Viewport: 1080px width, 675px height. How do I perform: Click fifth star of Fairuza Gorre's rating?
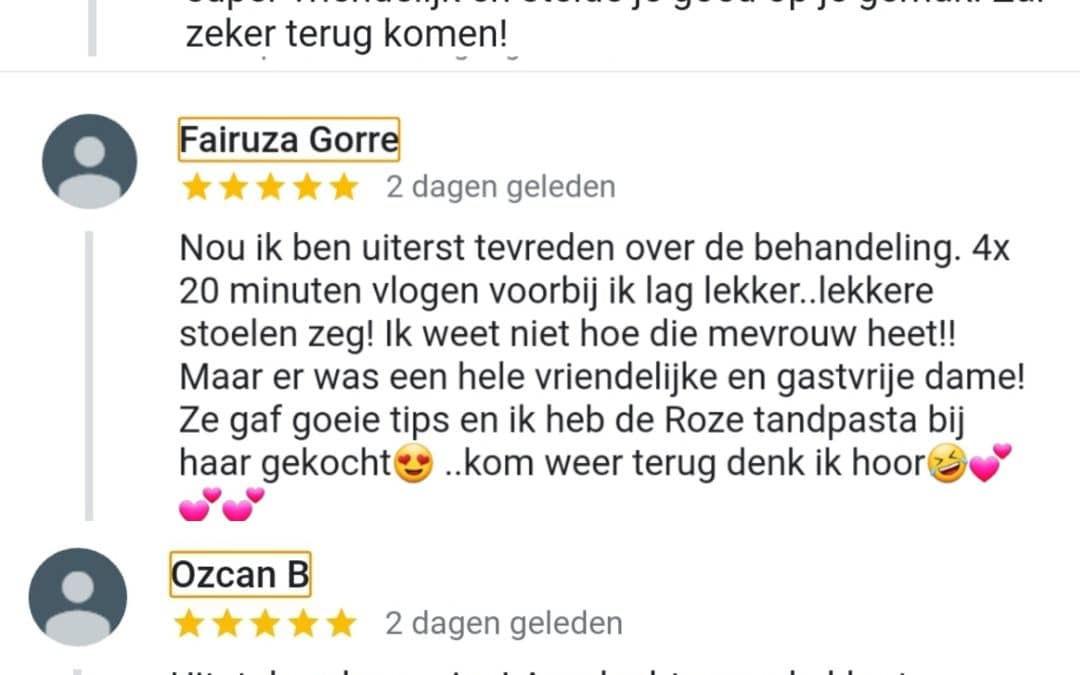click(x=344, y=187)
